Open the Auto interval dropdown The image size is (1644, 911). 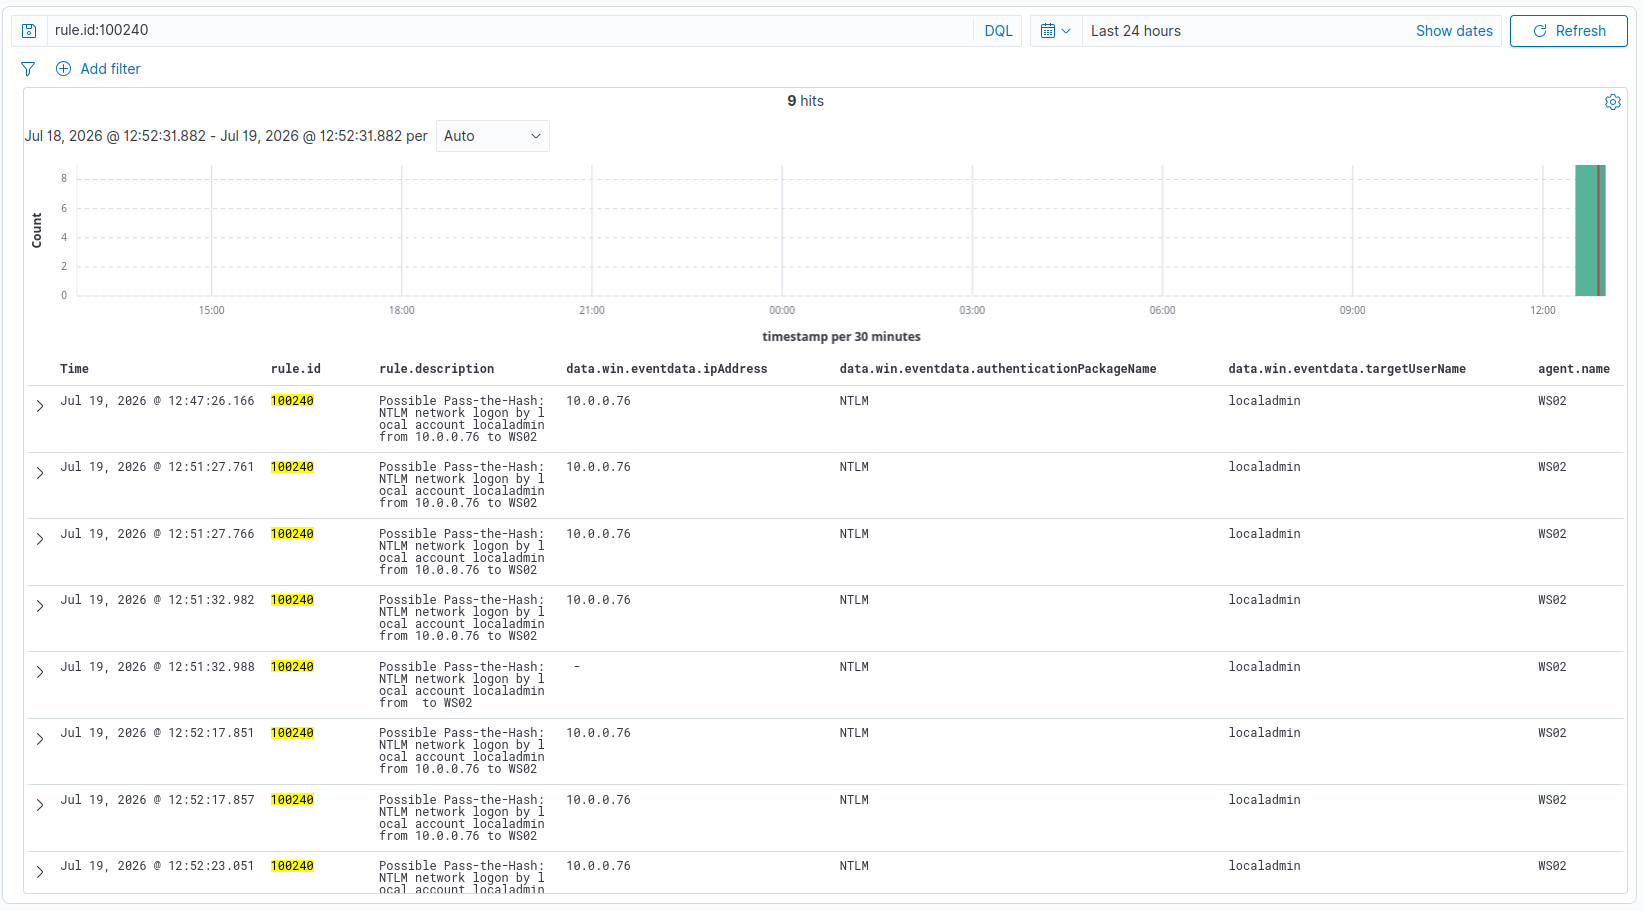pyautogui.click(x=493, y=136)
